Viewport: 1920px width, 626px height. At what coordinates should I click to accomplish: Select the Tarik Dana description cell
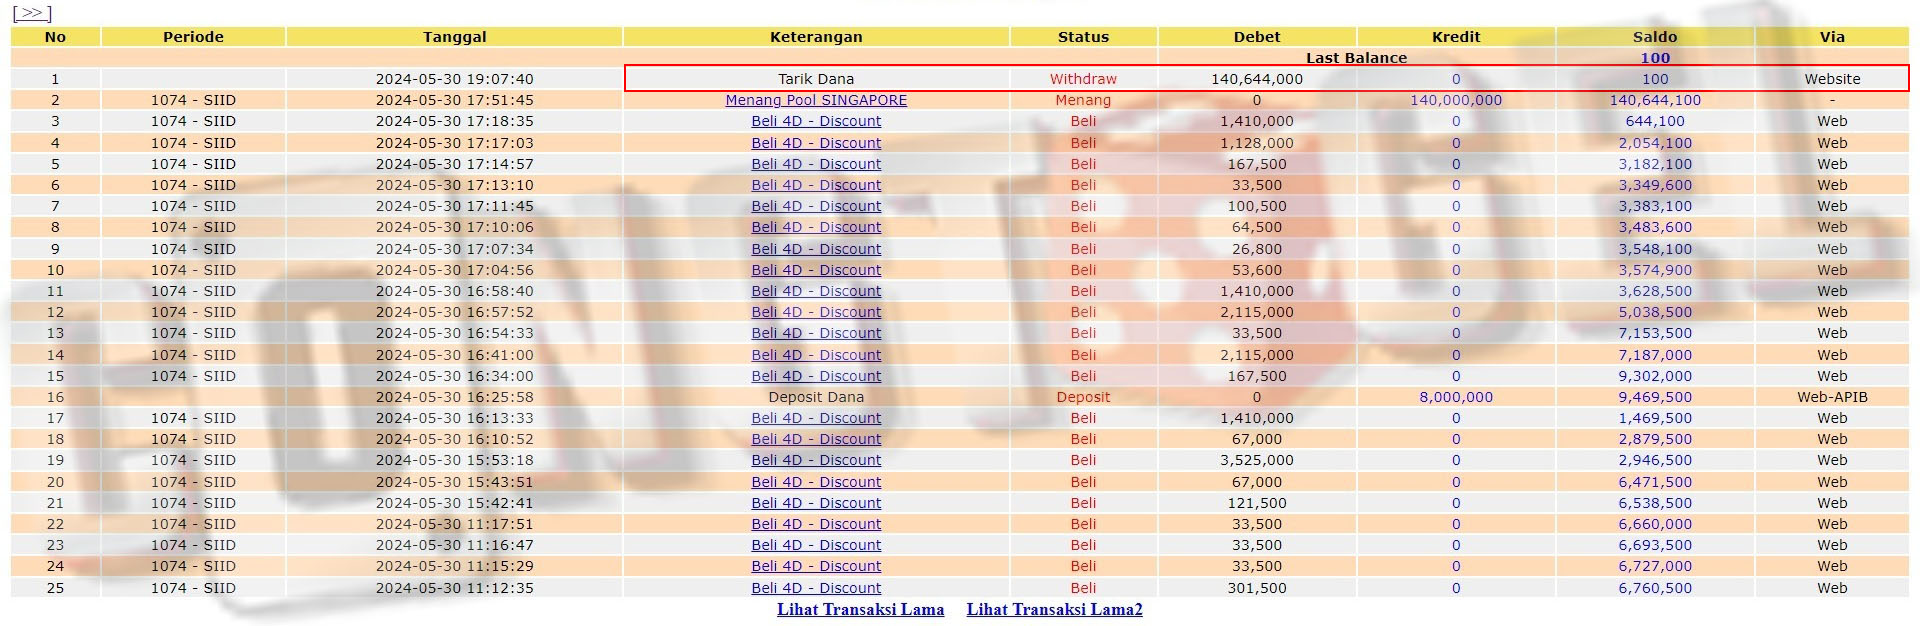click(x=816, y=79)
